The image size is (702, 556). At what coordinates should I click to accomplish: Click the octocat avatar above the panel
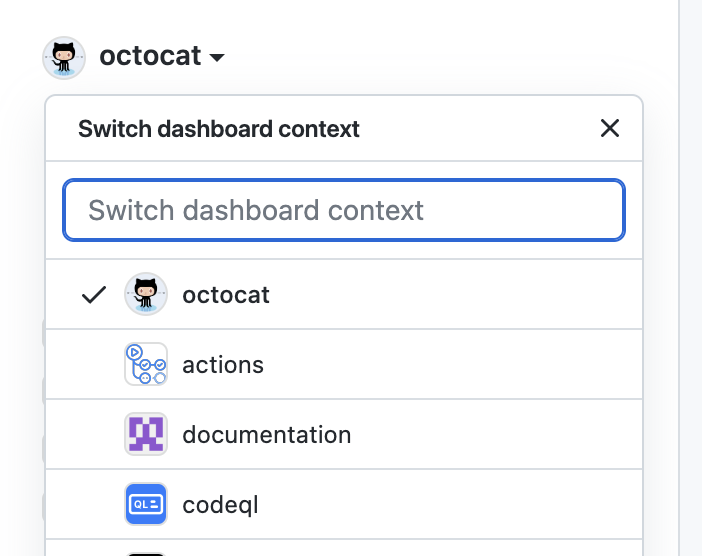pos(63,57)
